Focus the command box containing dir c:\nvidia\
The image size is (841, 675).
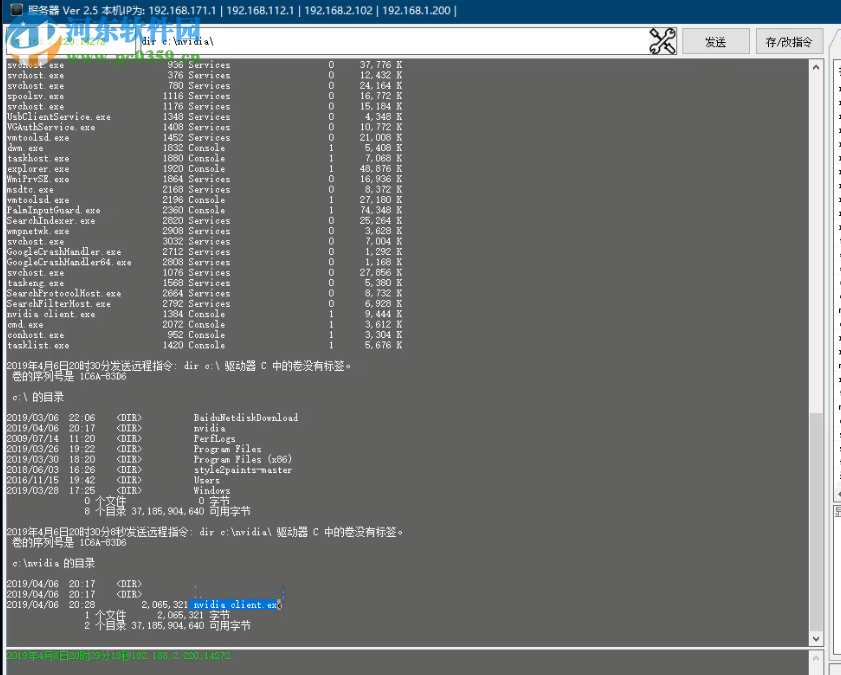392,41
